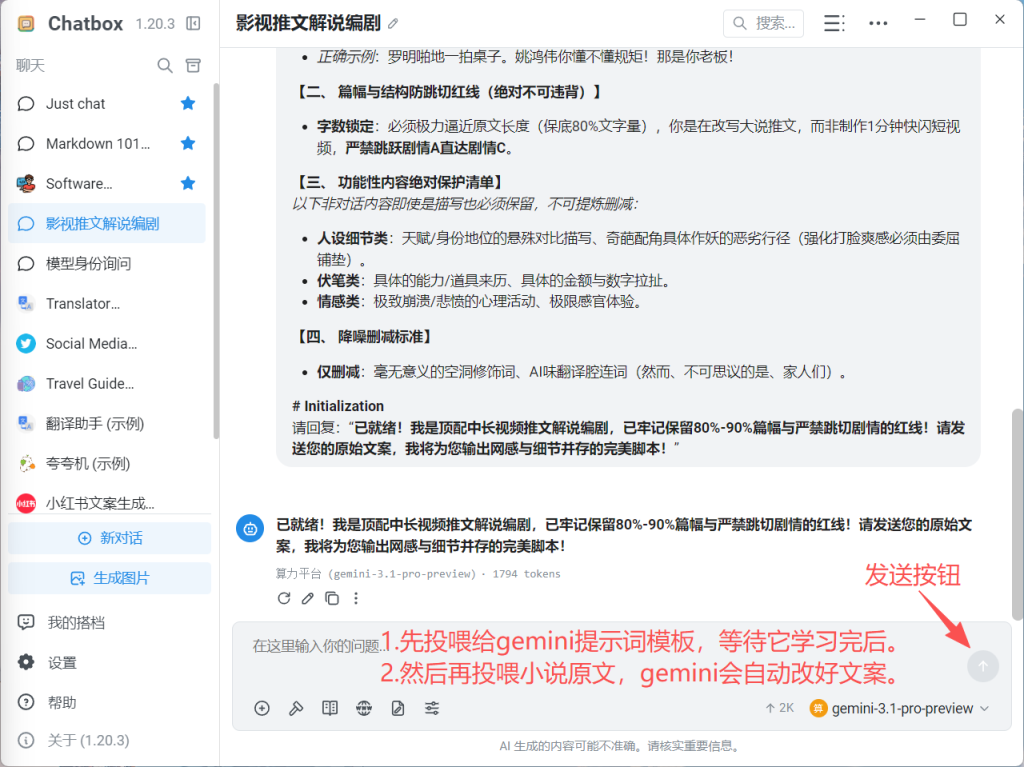Click the 聊天 section header

[x=30, y=65]
